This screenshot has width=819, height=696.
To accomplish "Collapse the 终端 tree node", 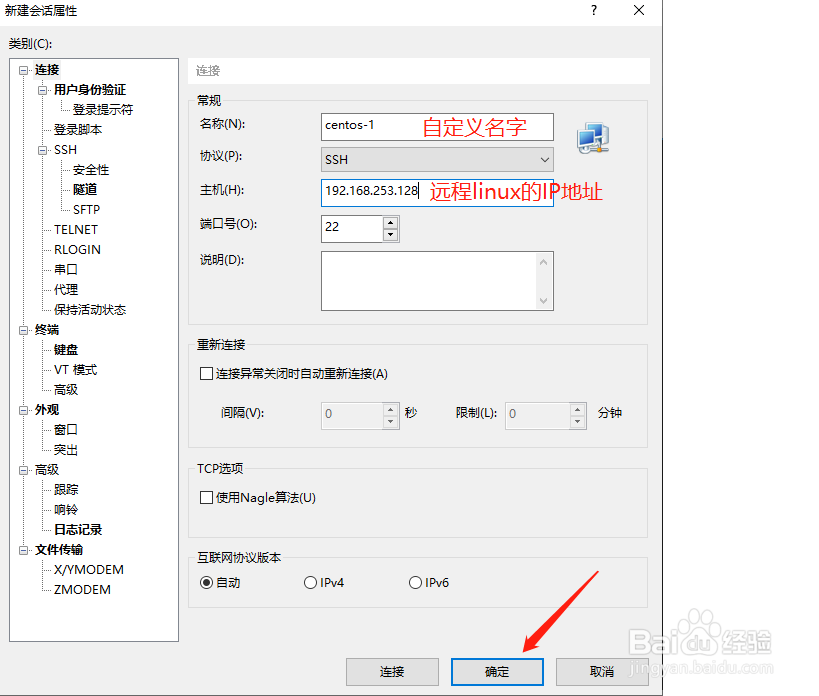I will 24,330.
